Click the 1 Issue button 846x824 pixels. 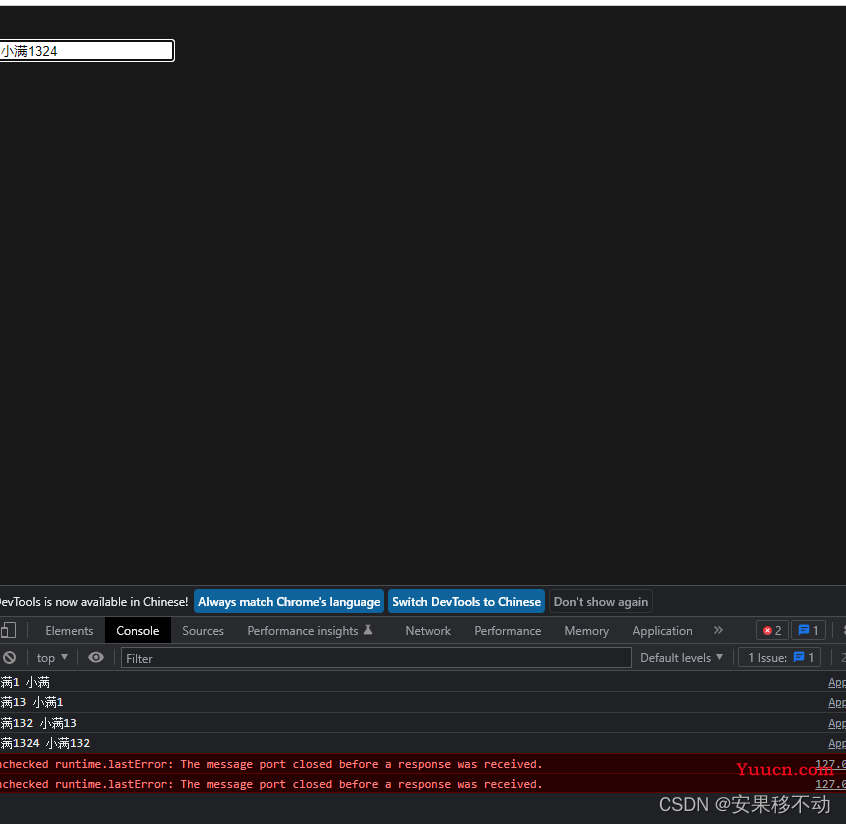pos(780,658)
